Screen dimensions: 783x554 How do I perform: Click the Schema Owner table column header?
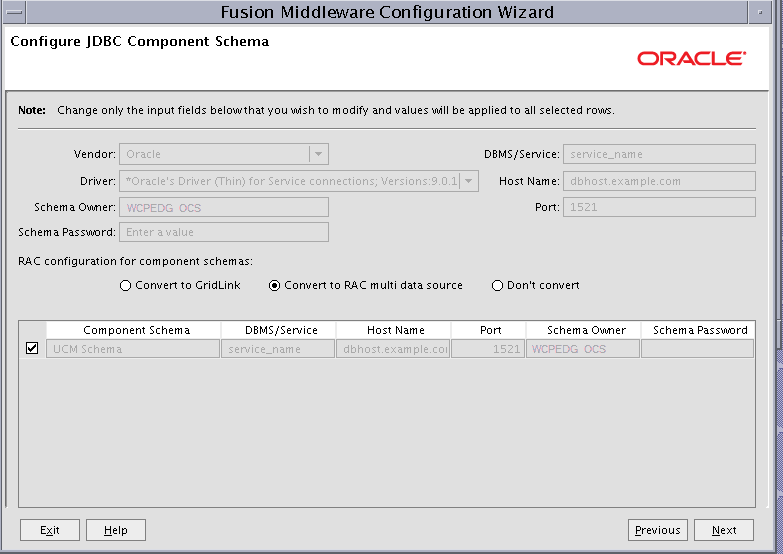click(x=583, y=330)
